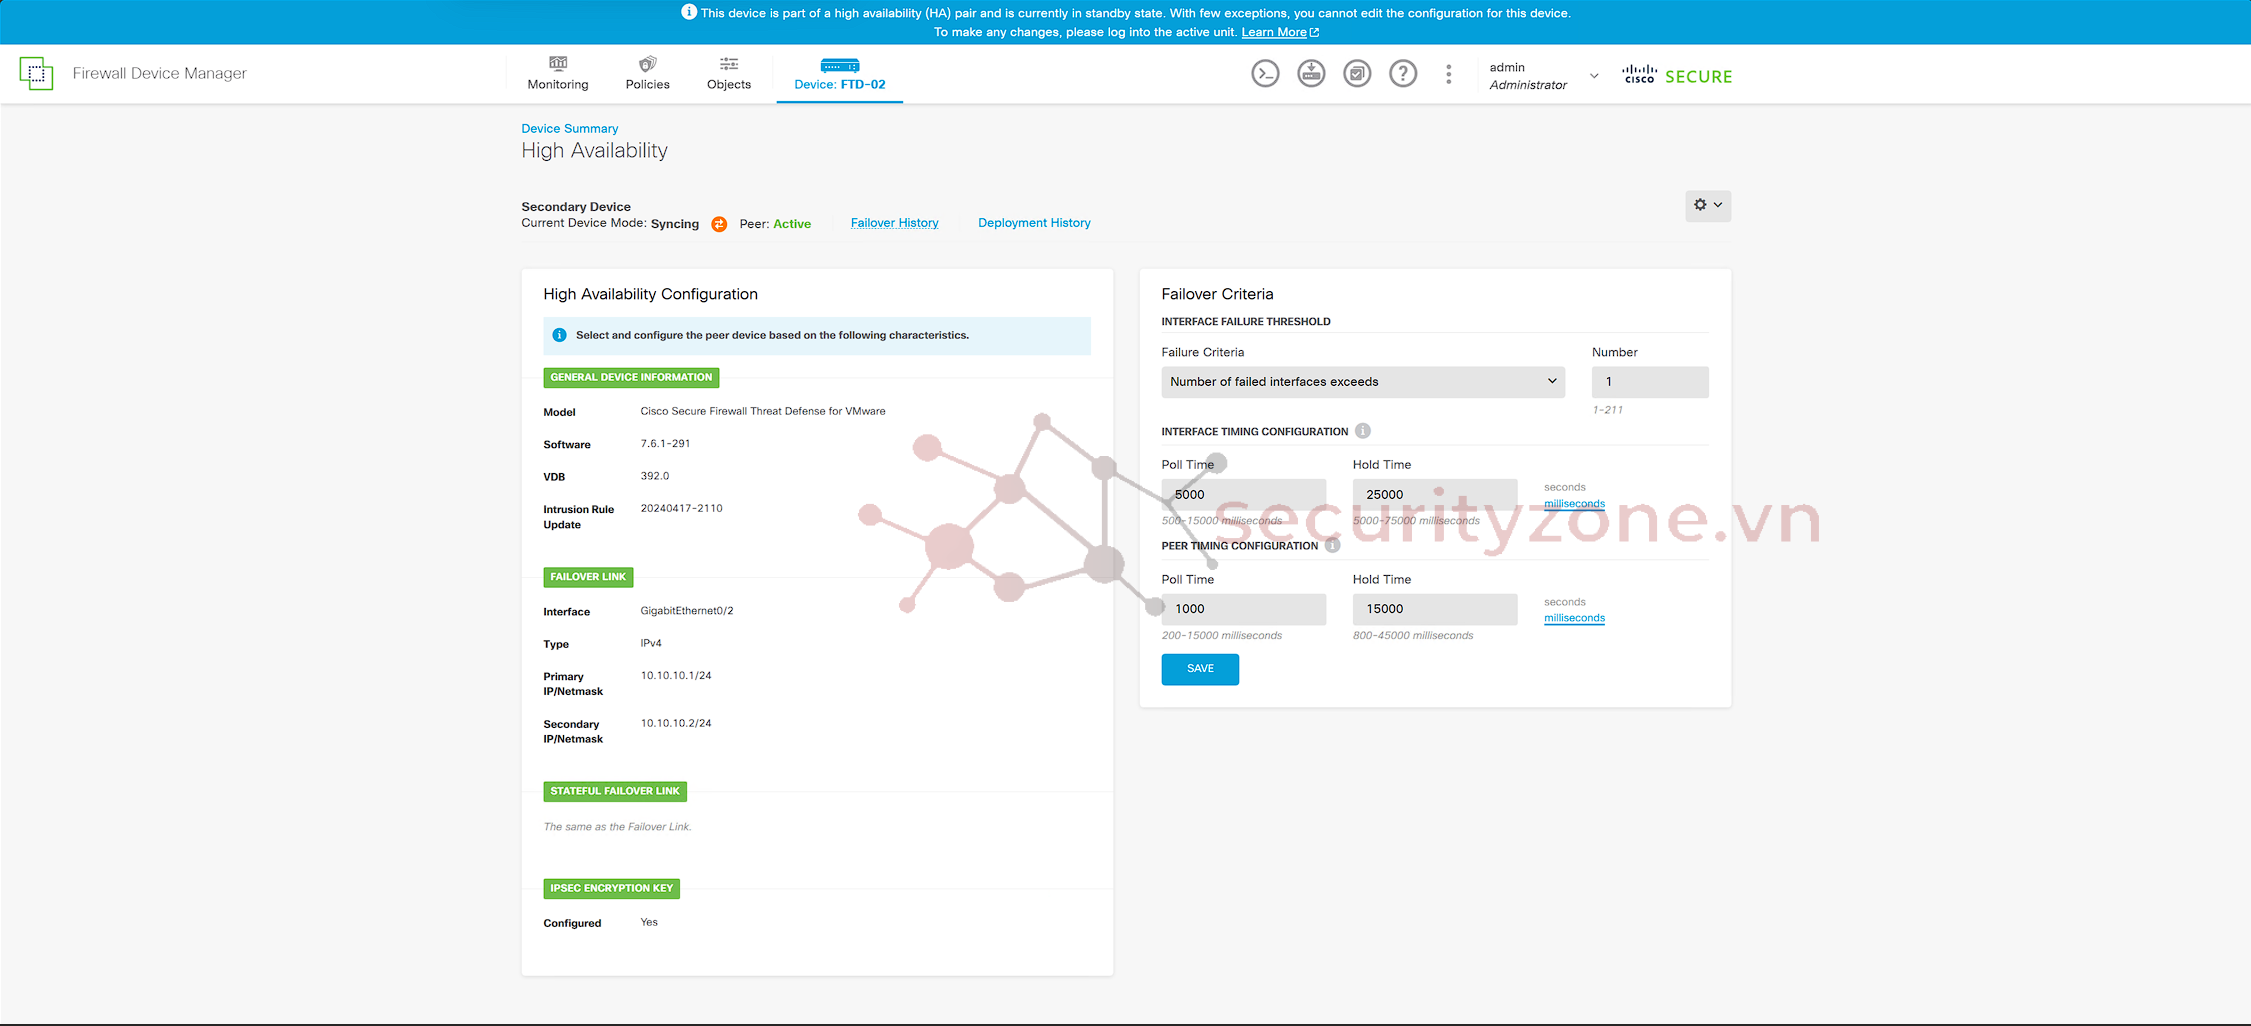
Task: Show Interface Timing Configuration info tooltip
Action: [x=1363, y=431]
